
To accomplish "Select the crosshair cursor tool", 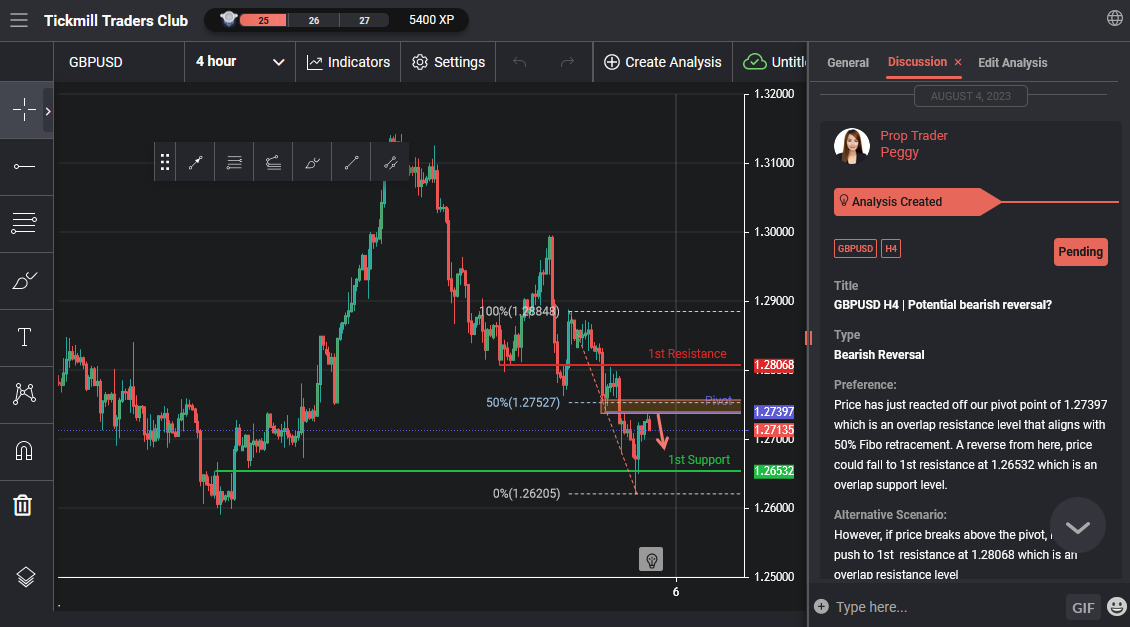I will coord(24,110).
